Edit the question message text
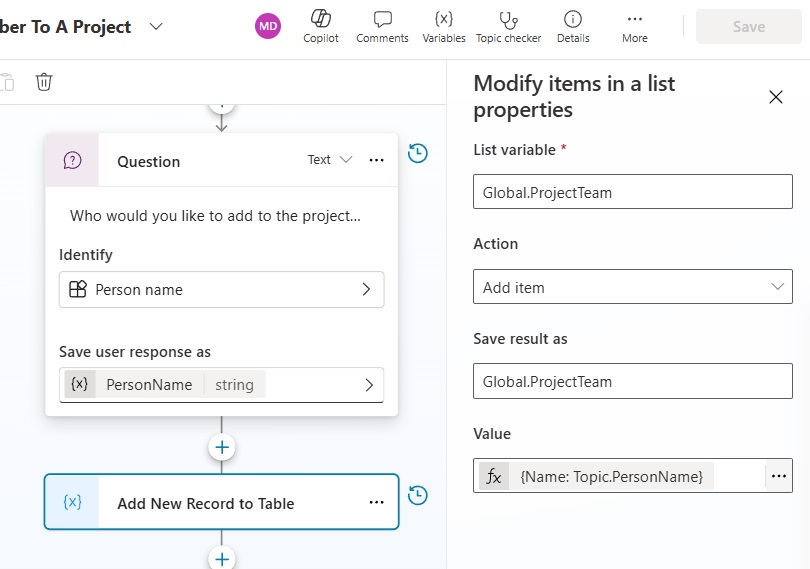 pyautogui.click(x=215, y=216)
